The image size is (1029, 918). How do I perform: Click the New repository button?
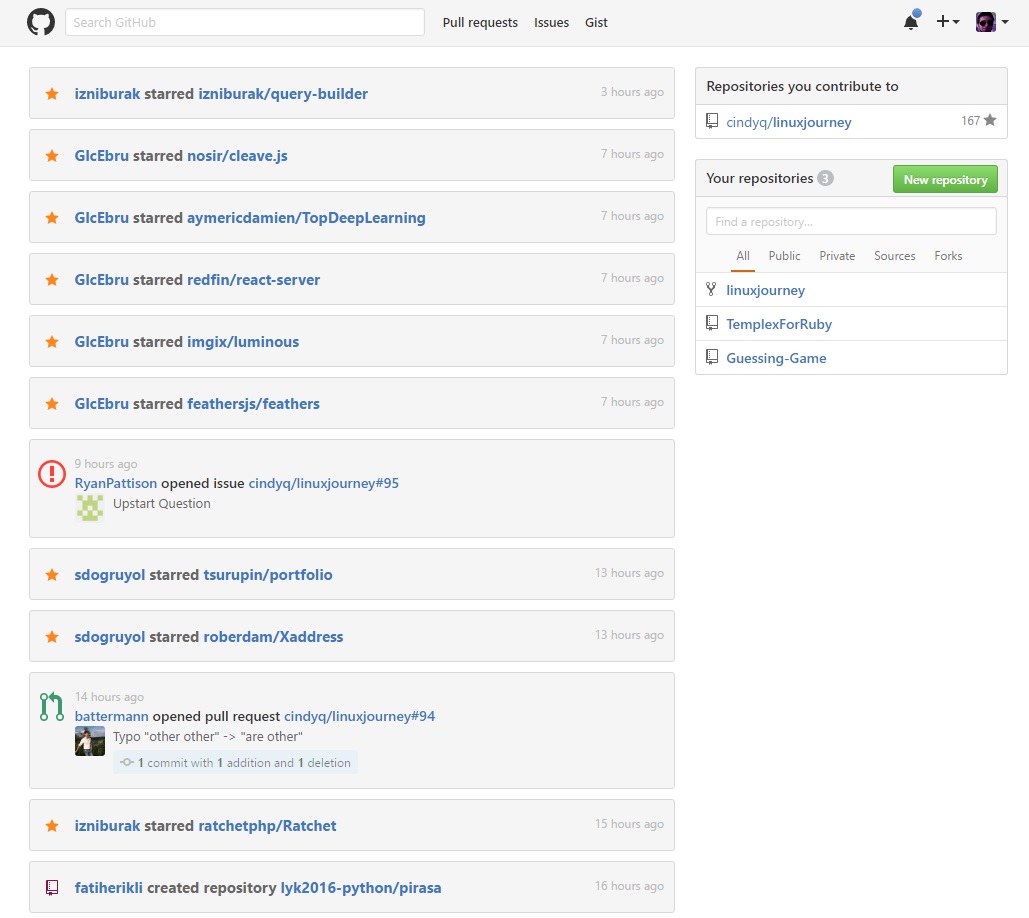[x=945, y=179]
